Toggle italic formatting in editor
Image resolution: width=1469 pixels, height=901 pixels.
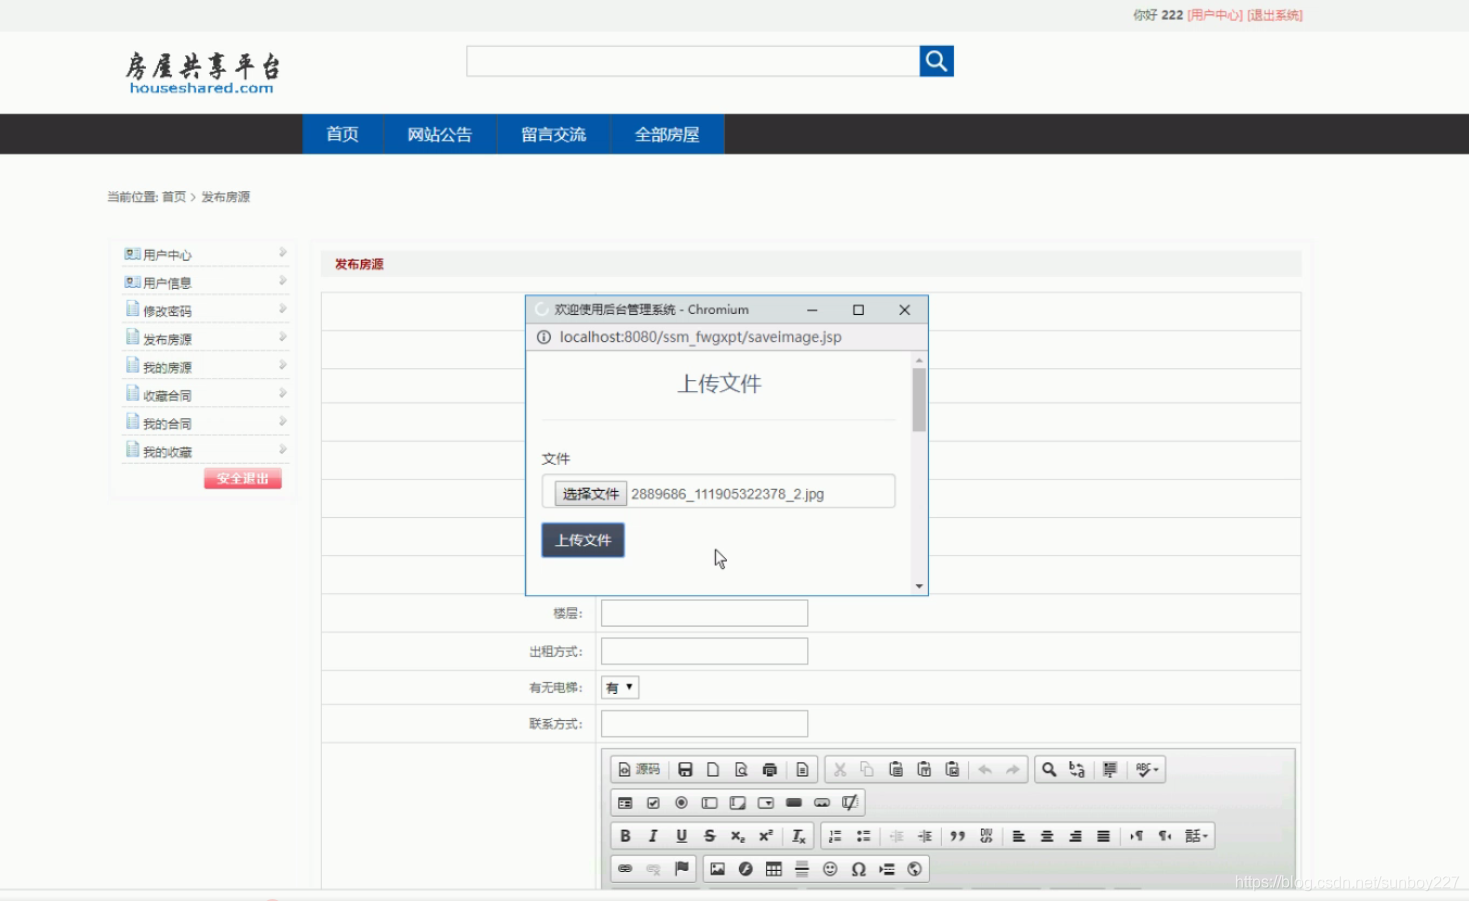click(653, 836)
